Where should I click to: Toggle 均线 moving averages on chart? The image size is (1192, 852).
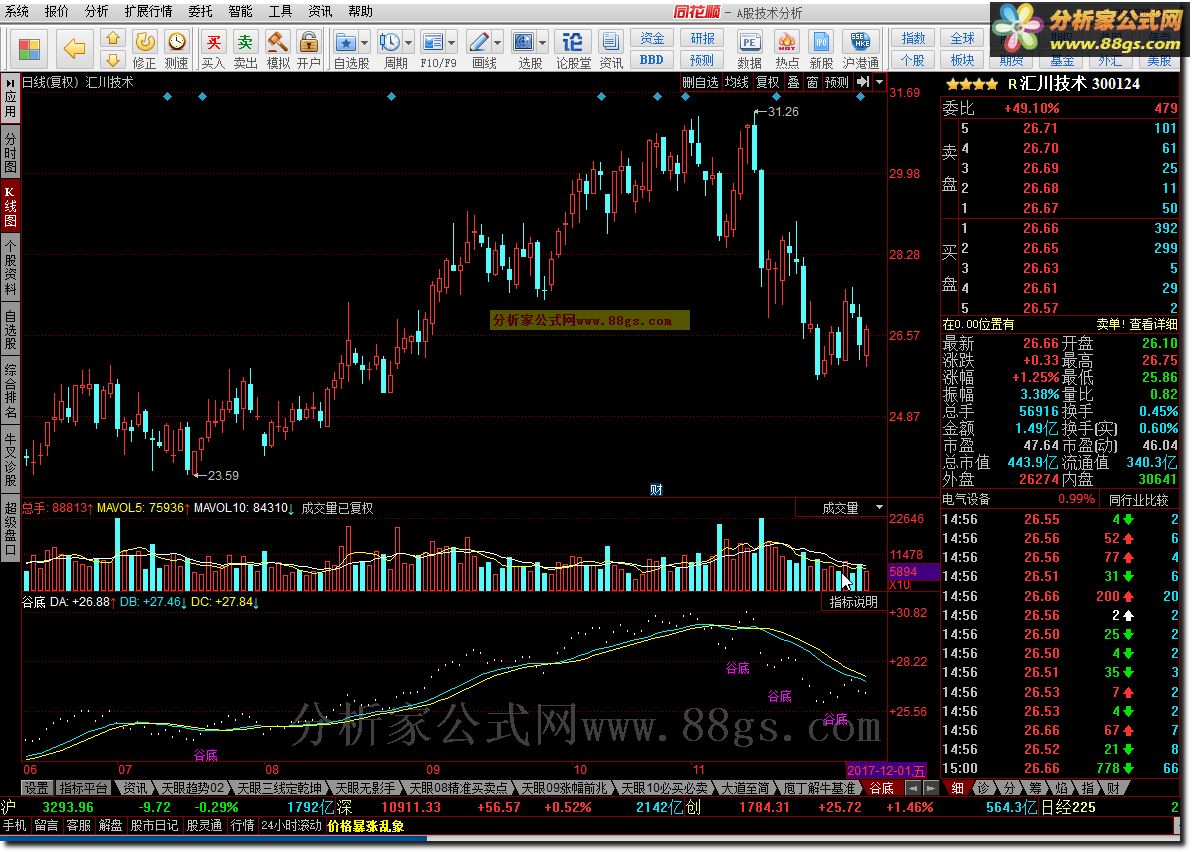point(736,82)
